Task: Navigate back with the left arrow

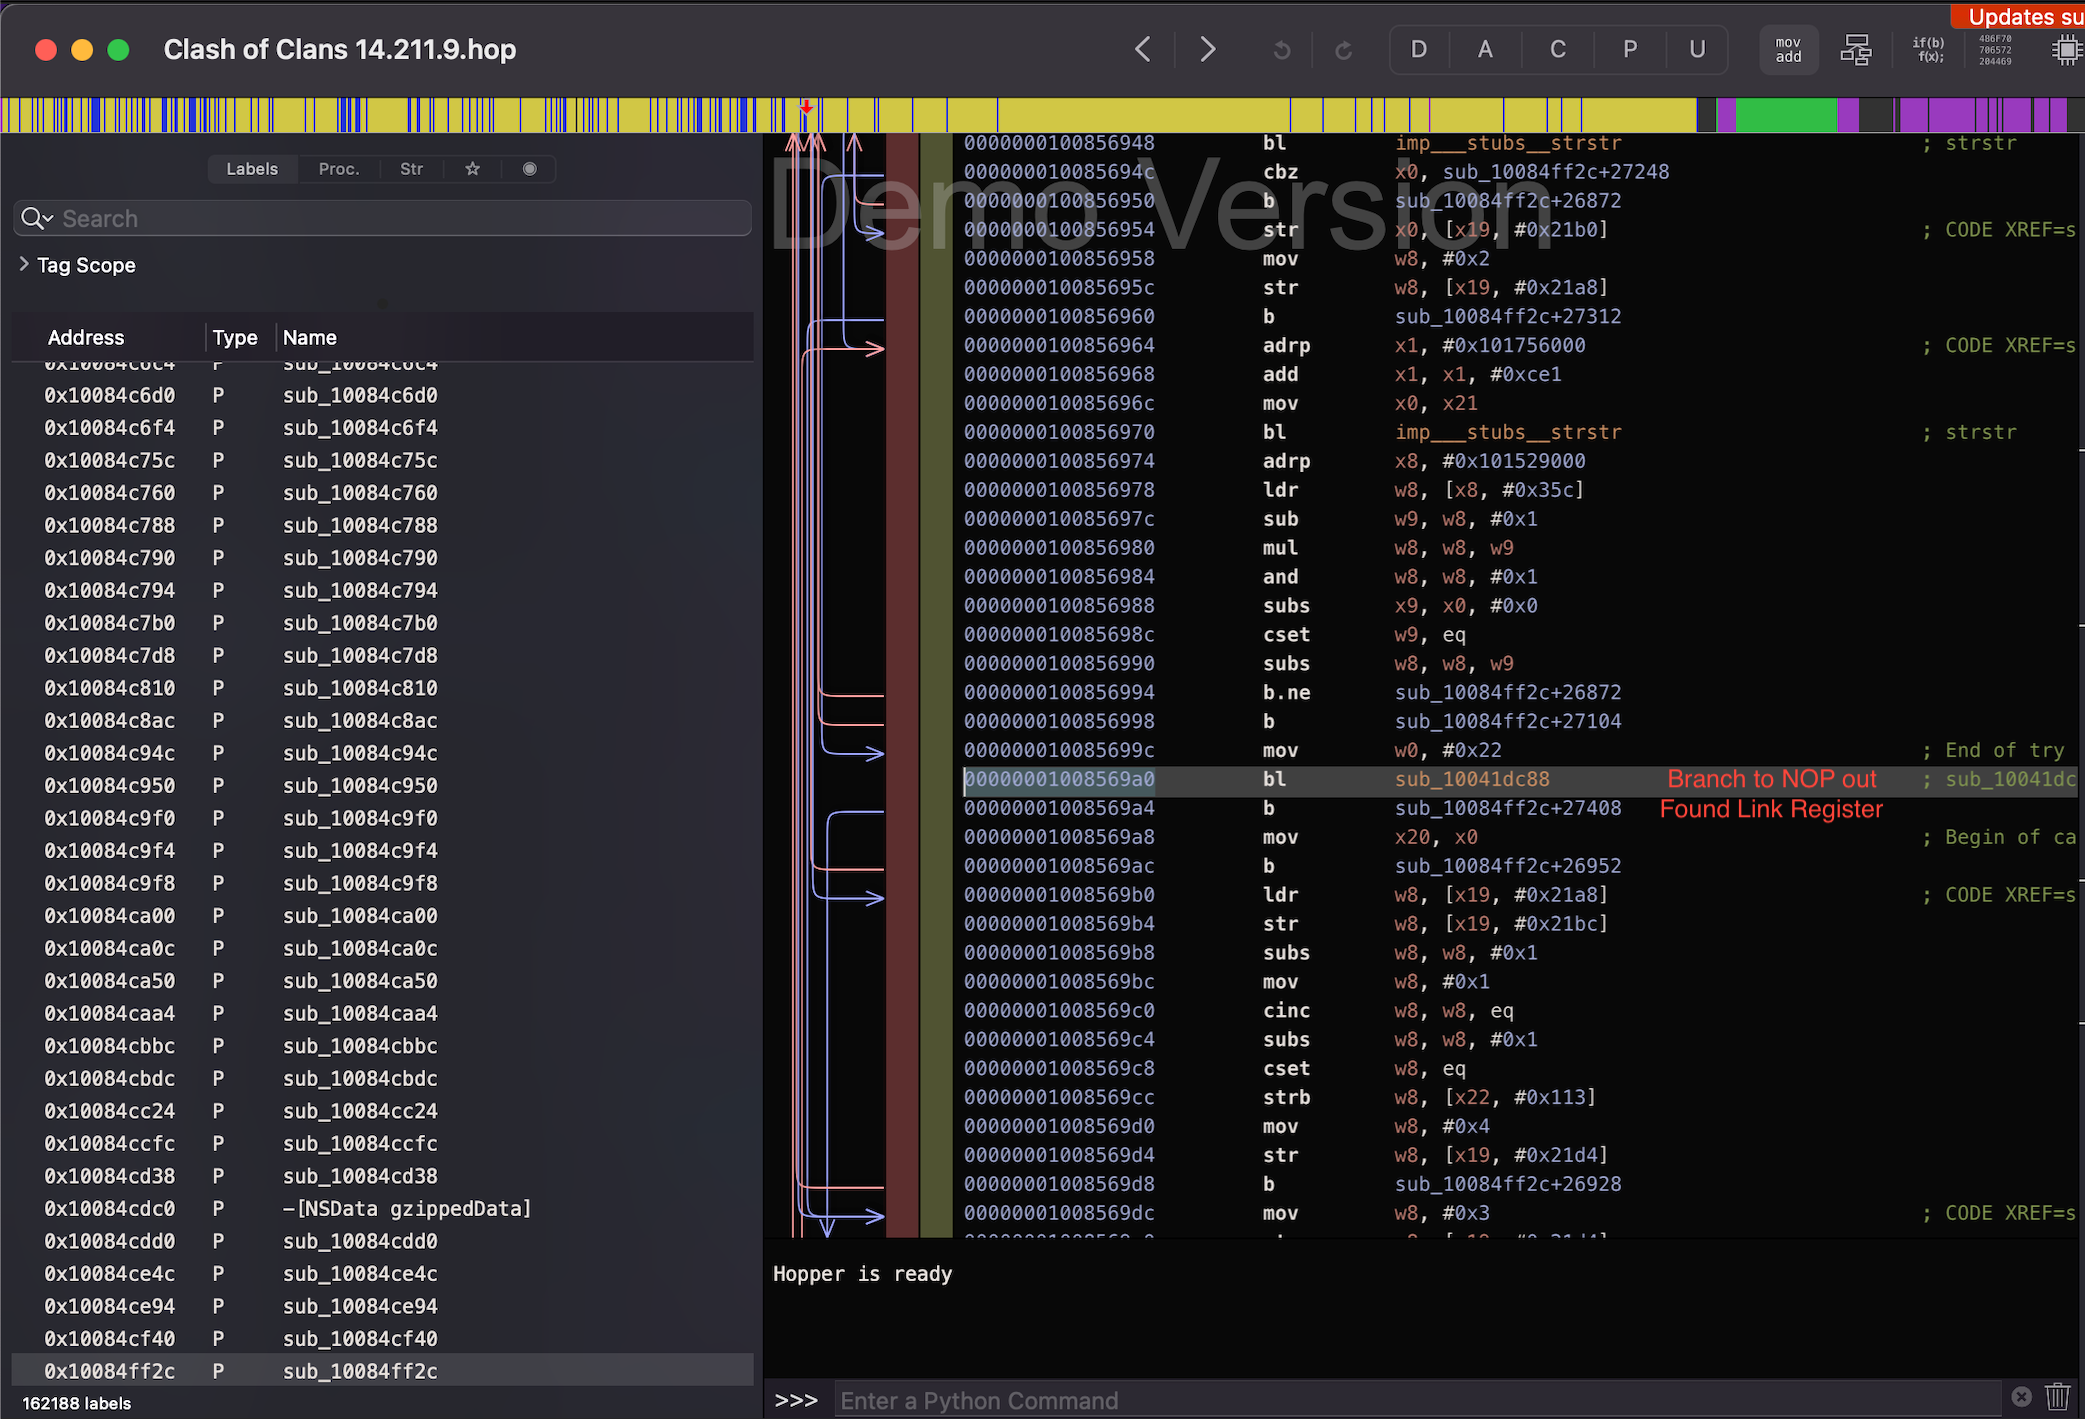Action: point(1143,49)
